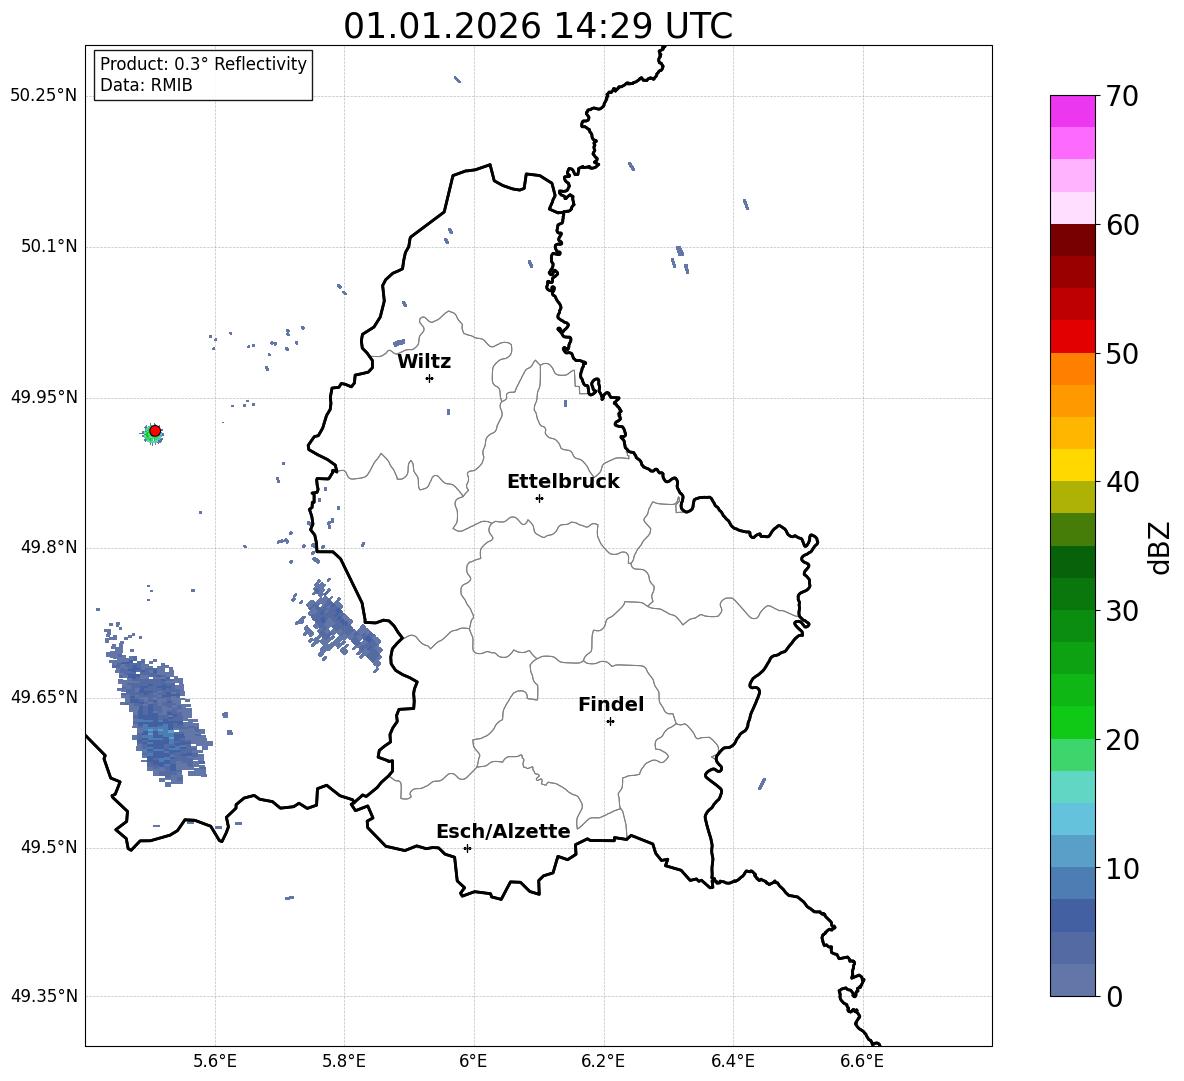The width and height of the screenshot is (1184, 1081).
Task: Click the Esch/Alzette city label
Action: [503, 831]
